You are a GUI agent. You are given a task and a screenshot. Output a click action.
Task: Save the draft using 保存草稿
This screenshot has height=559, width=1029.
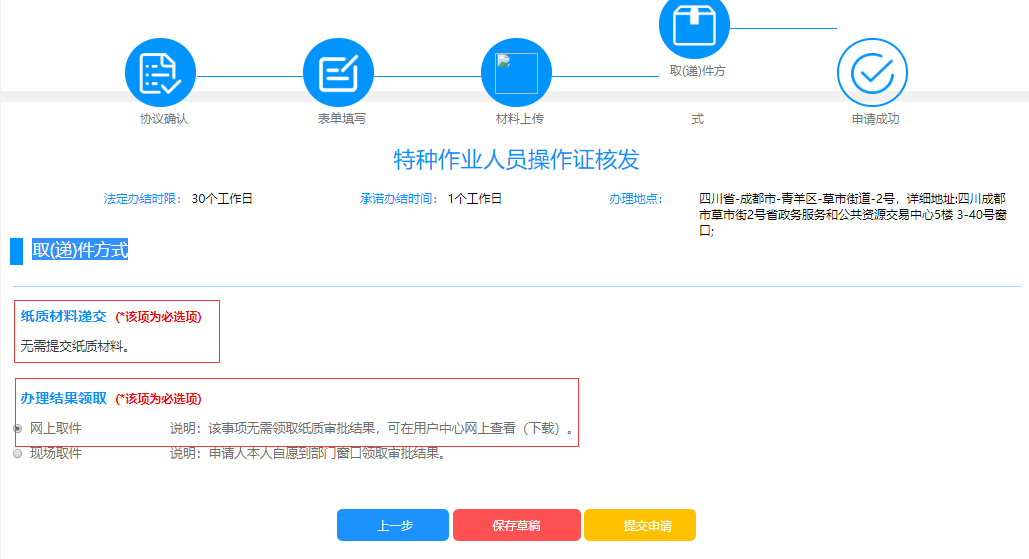click(x=516, y=525)
